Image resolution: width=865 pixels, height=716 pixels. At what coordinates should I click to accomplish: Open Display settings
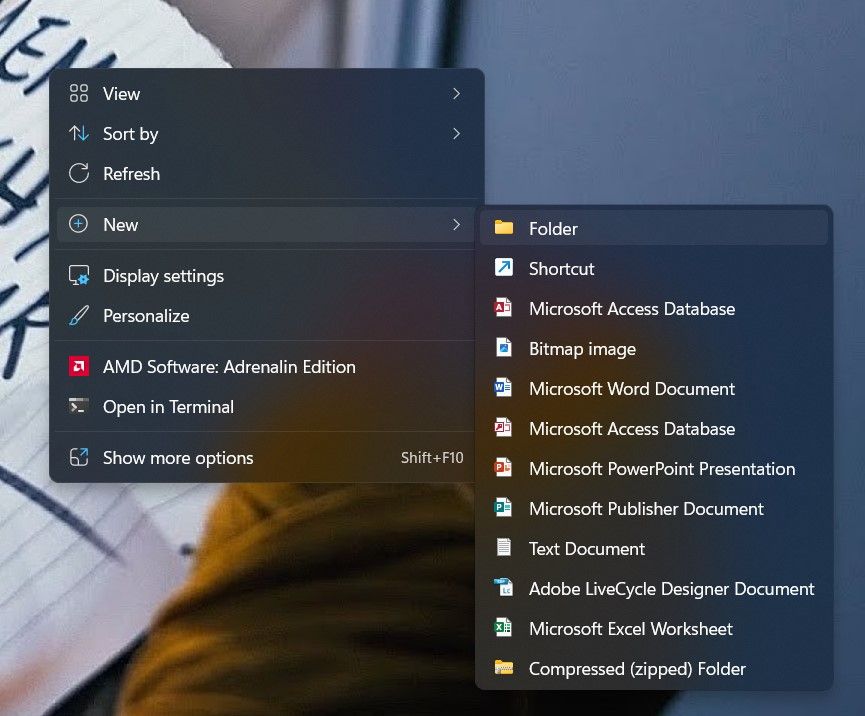[x=163, y=275]
